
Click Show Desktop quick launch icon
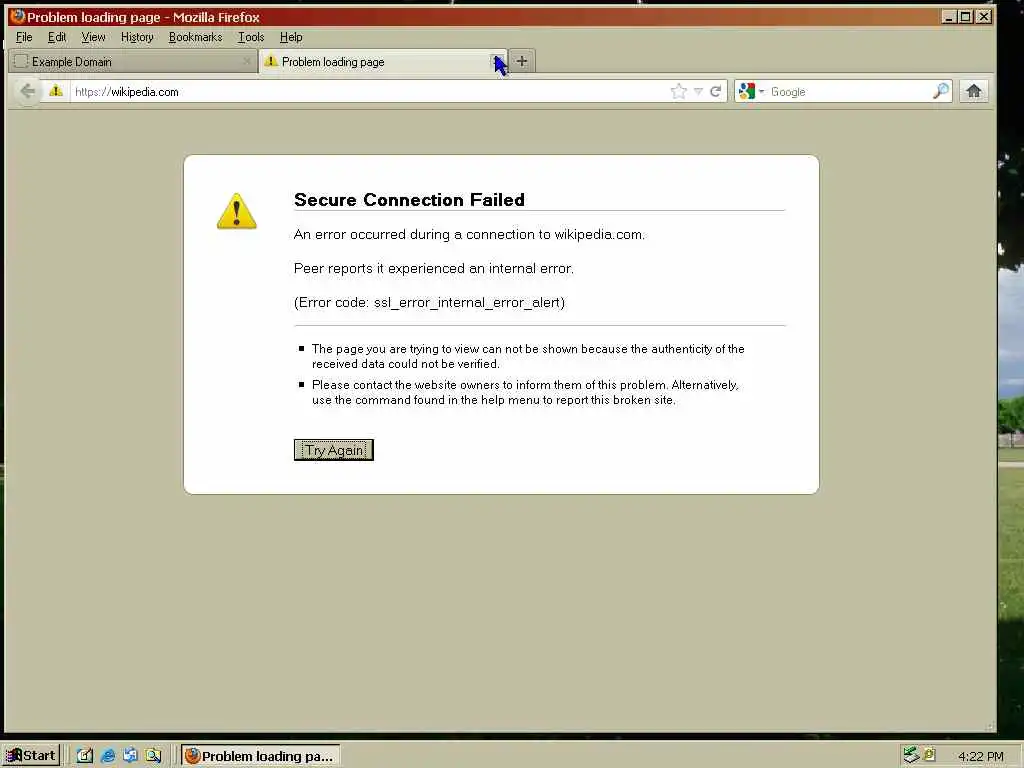[85, 756]
